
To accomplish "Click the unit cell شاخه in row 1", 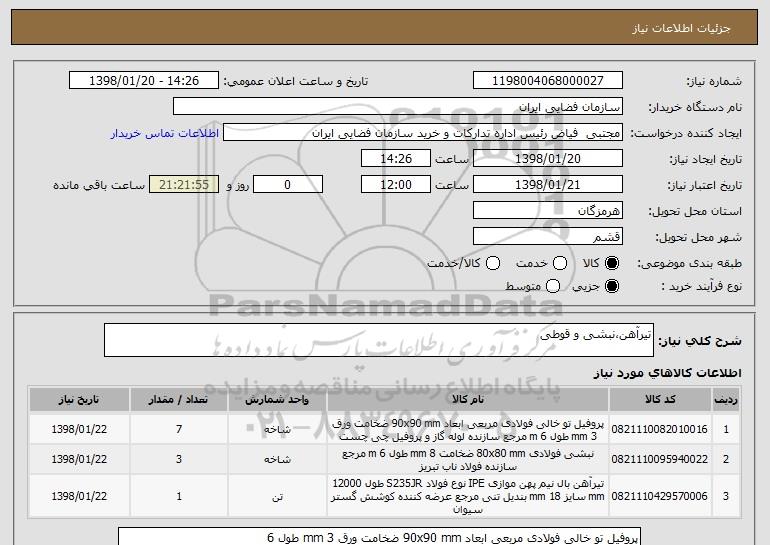I will coord(277,430).
